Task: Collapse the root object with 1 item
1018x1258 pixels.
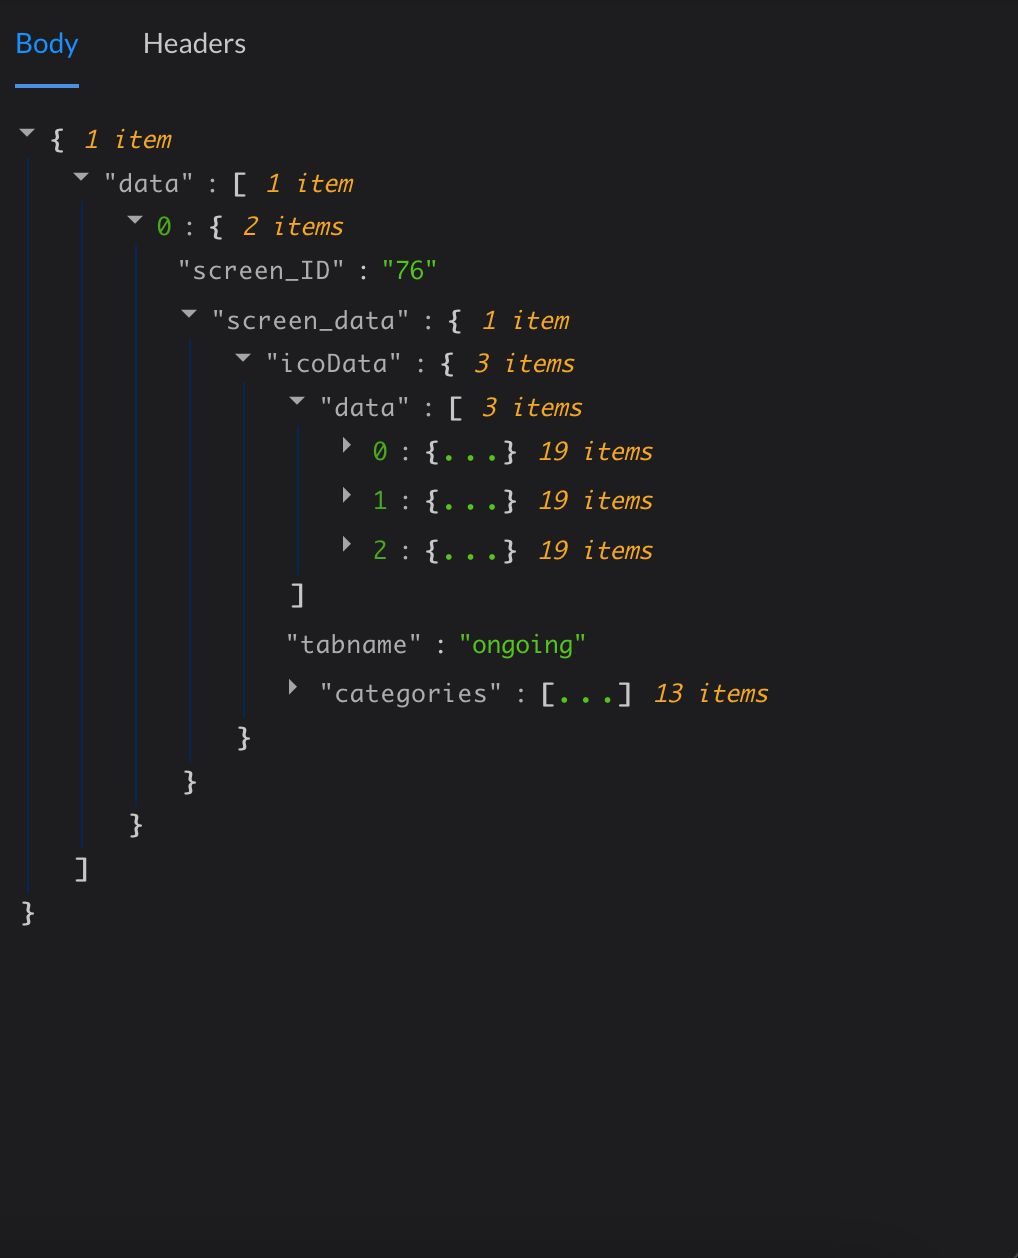Action: click(27, 132)
